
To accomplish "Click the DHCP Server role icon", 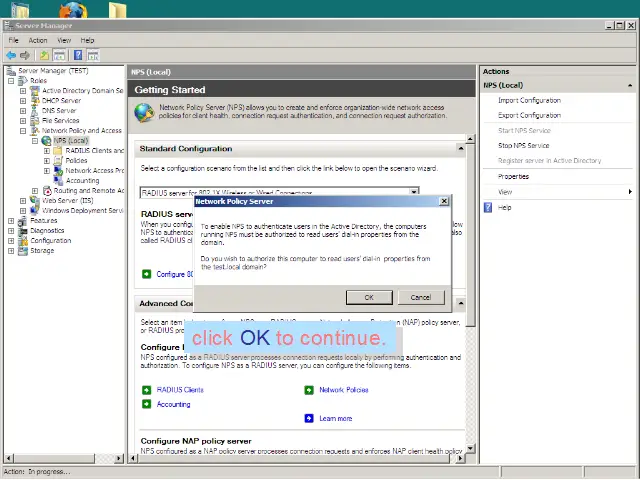I will [35, 100].
